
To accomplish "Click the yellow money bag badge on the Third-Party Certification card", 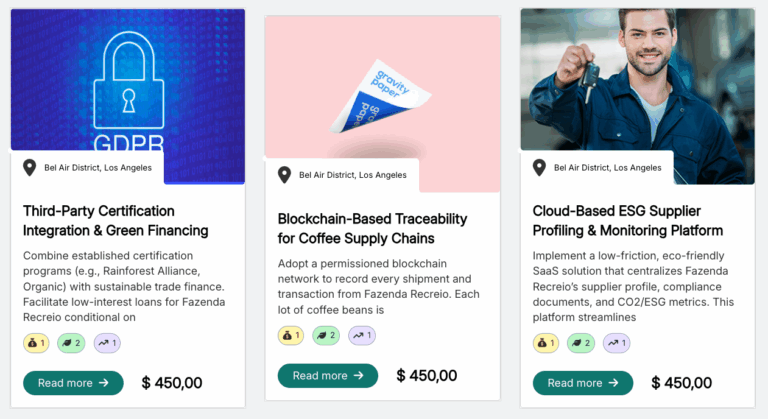I will point(37,343).
